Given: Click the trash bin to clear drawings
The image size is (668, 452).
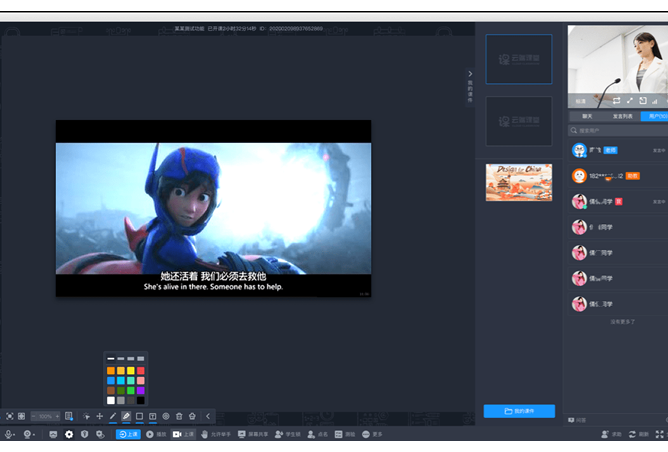Looking at the screenshot, I should click(179, 416).
